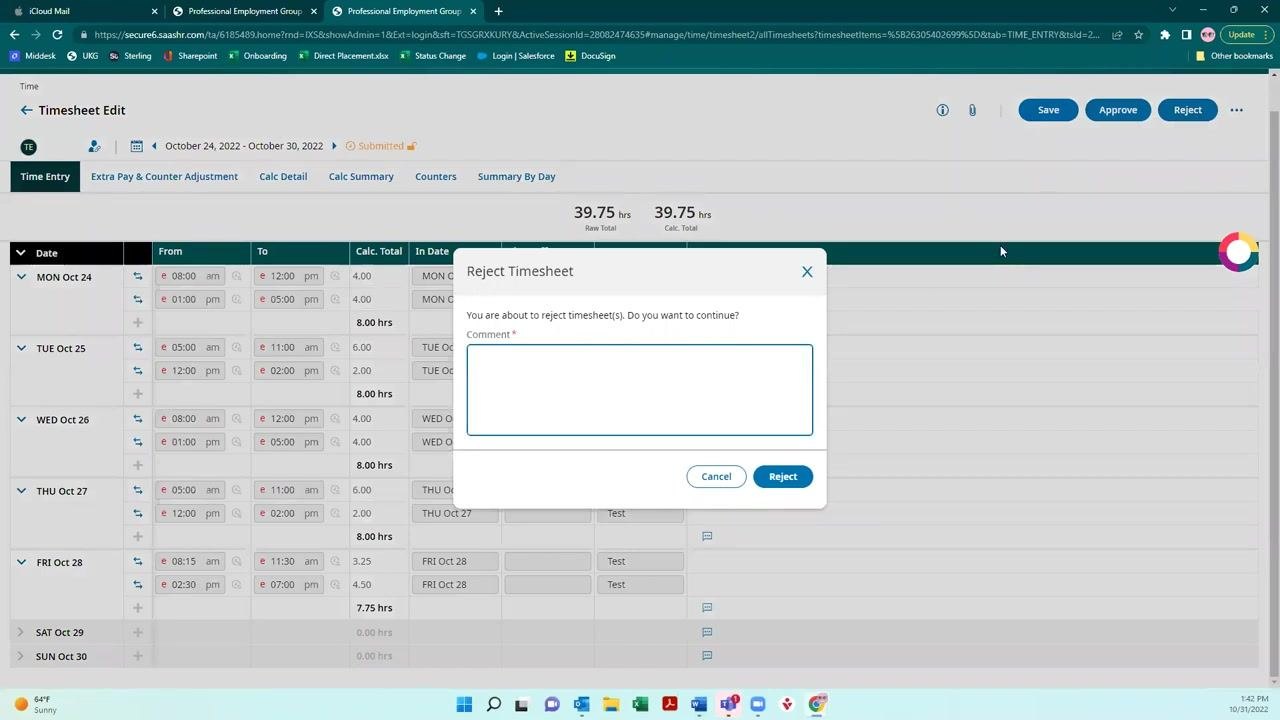The height and width of the screenshot is (720, 1280).
Task: Expand the SUN Oct 30 row
Action: [21, 656]
